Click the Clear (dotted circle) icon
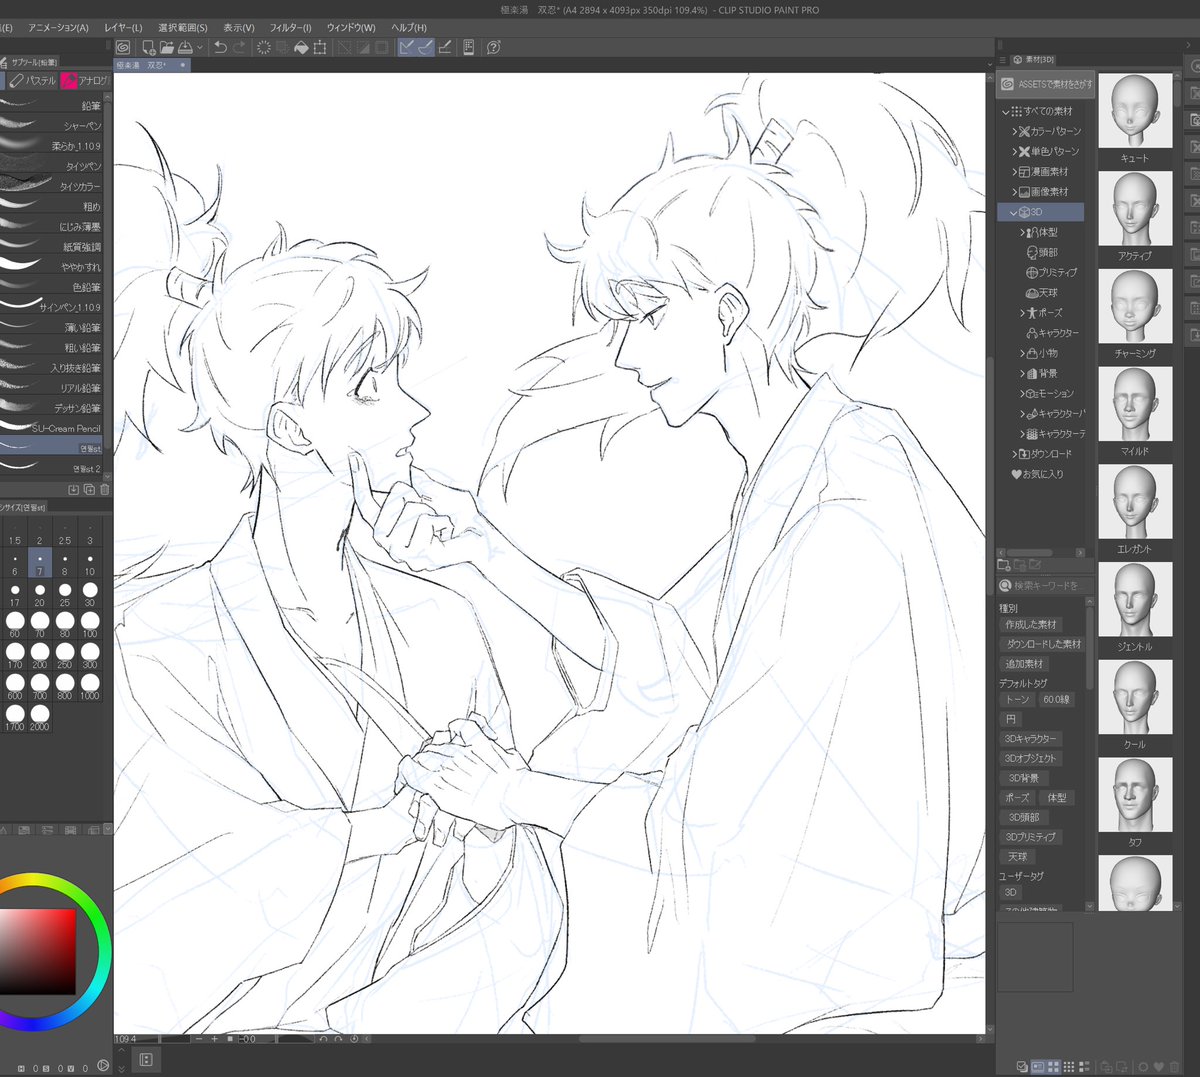 point(264,47)
